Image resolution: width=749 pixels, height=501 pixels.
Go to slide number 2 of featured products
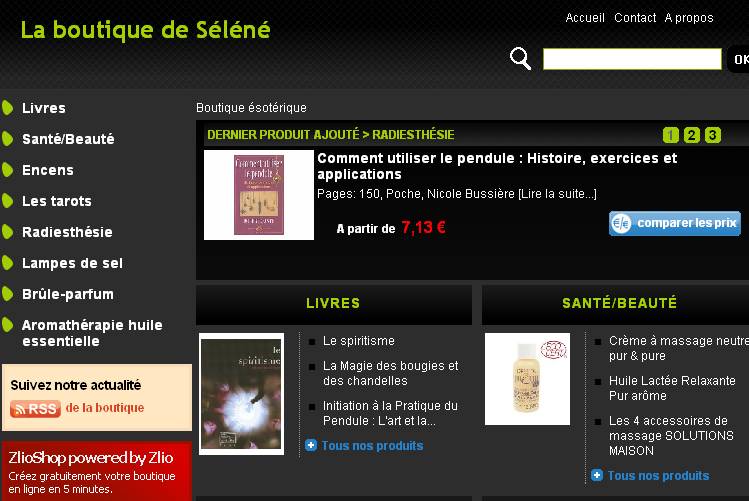tap(691, 135)
